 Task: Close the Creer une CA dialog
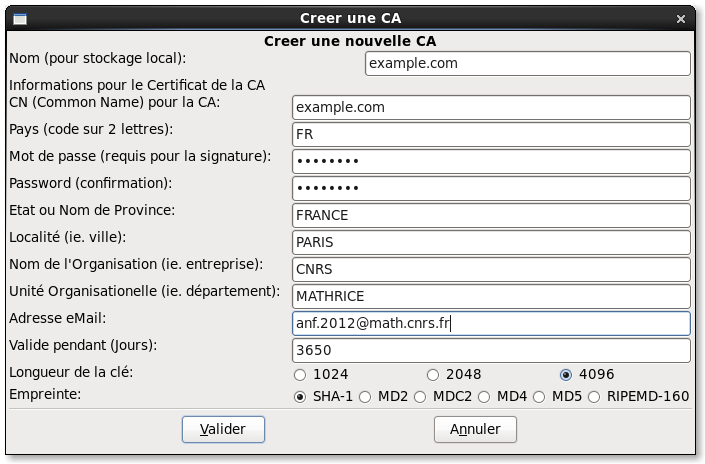(681, 19)
